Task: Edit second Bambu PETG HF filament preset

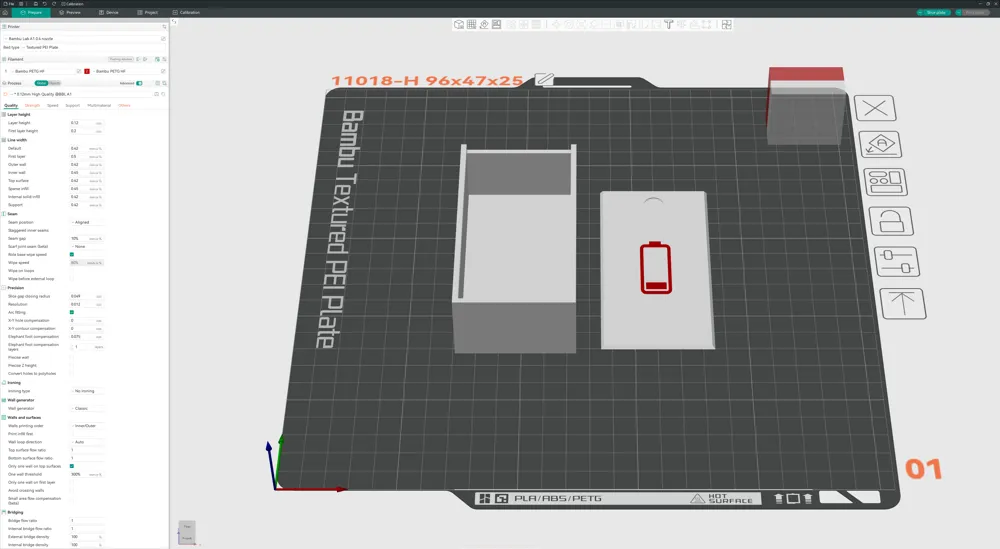Action: tap(163, 71)
